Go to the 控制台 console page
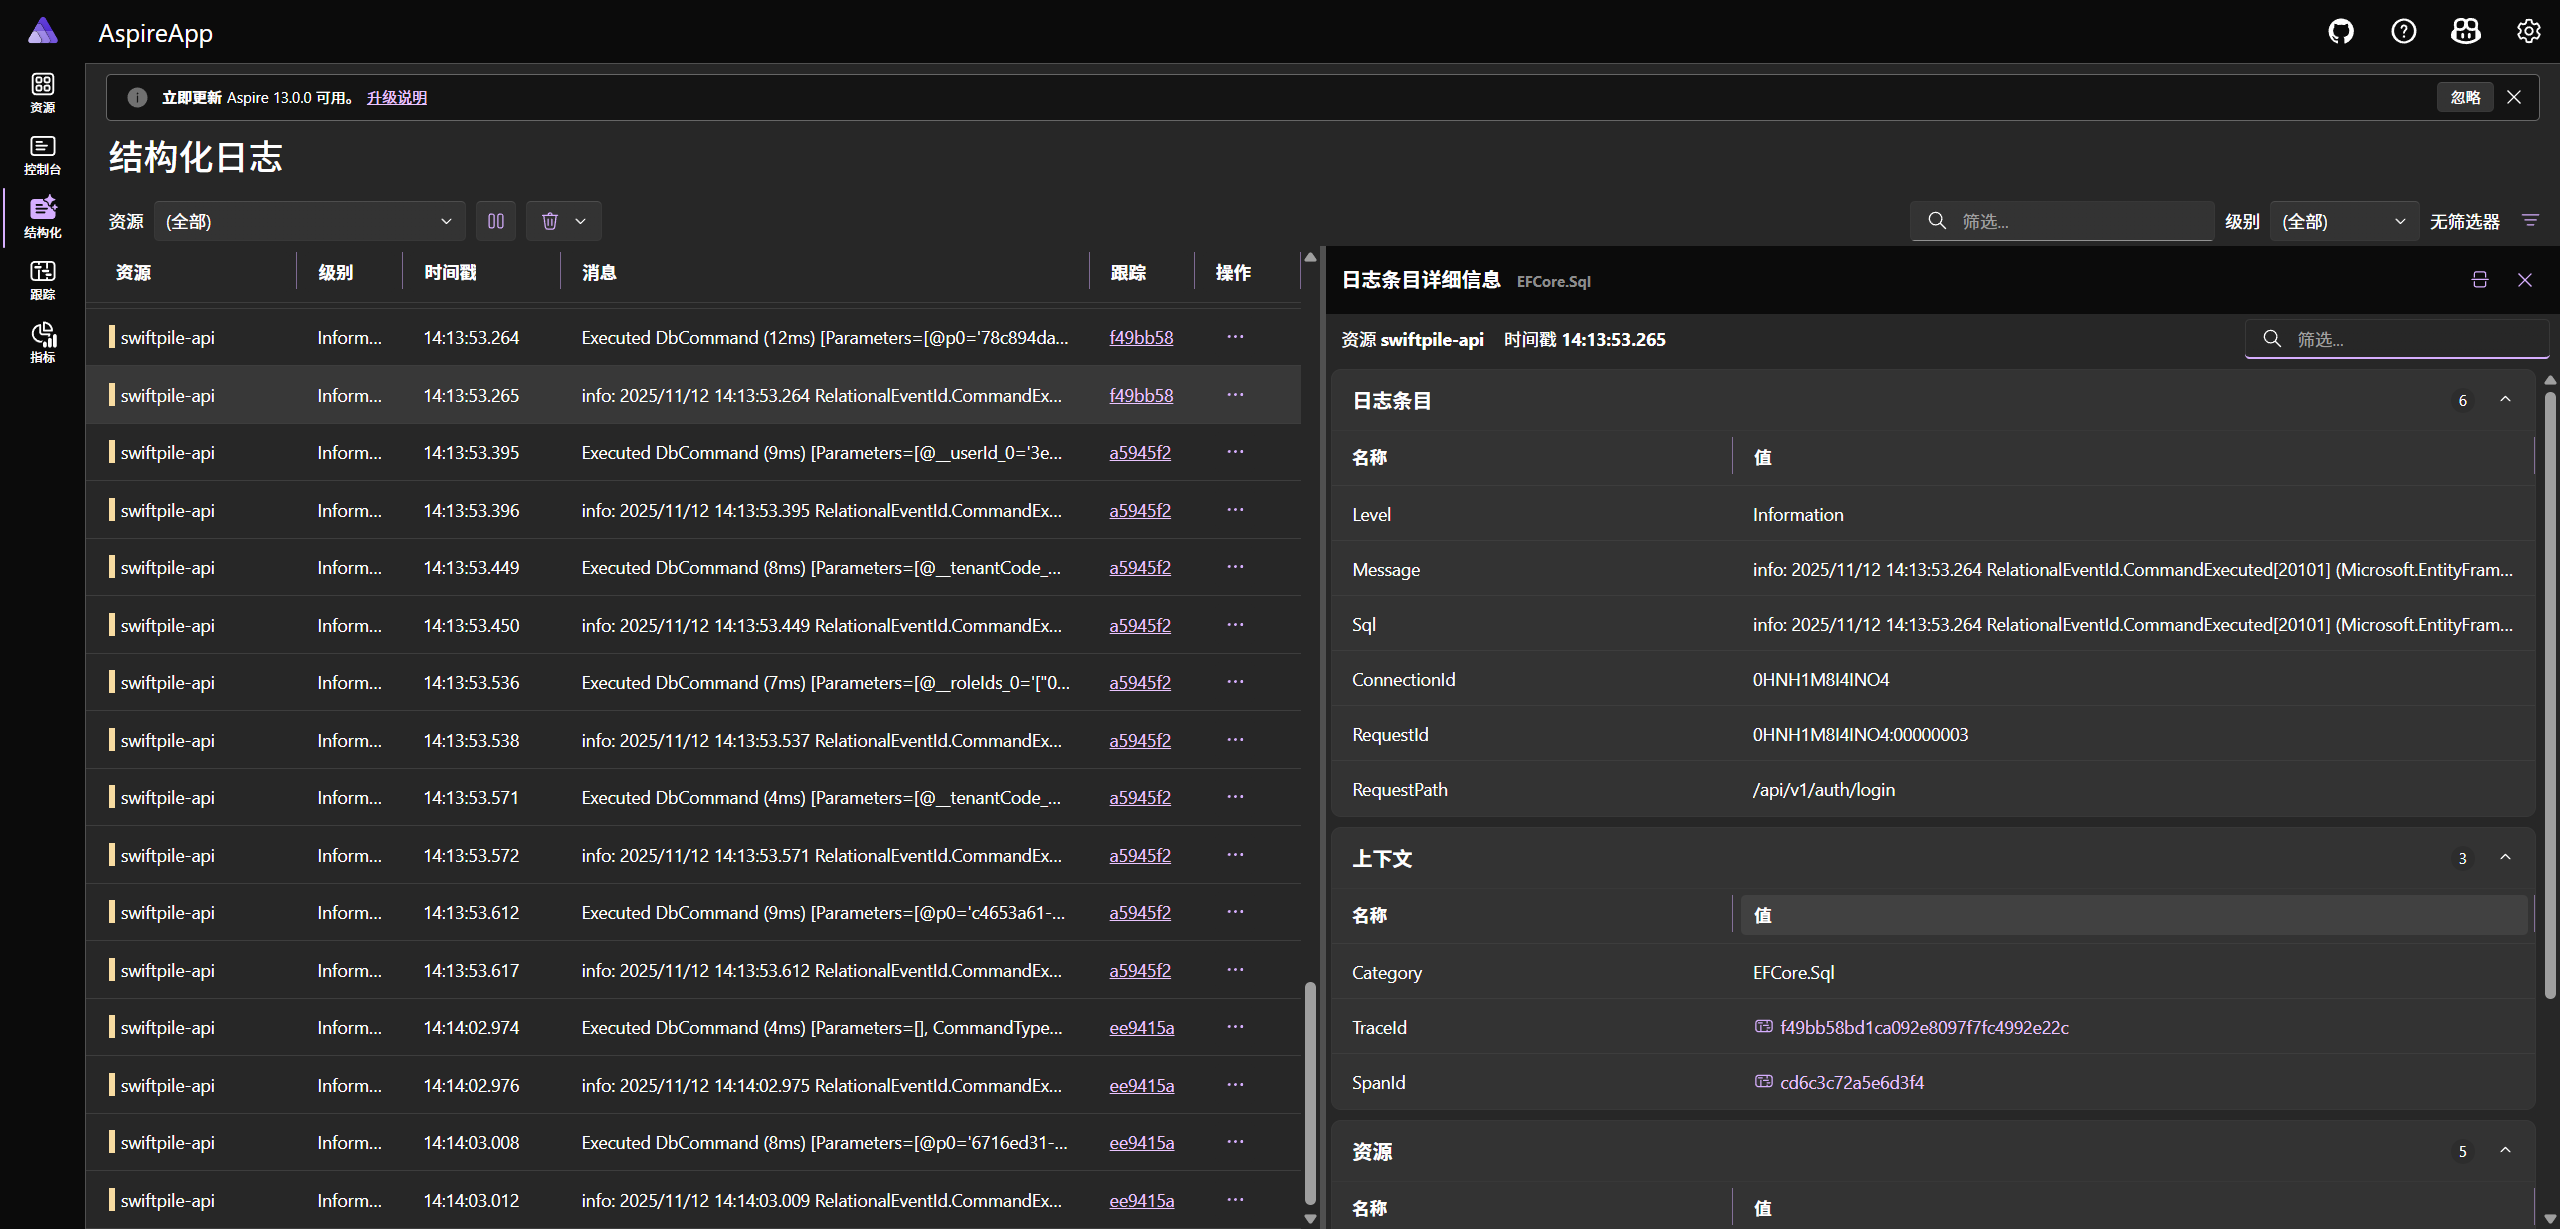The height and width of the screenshot is (1229, 2560). point(42,155)
